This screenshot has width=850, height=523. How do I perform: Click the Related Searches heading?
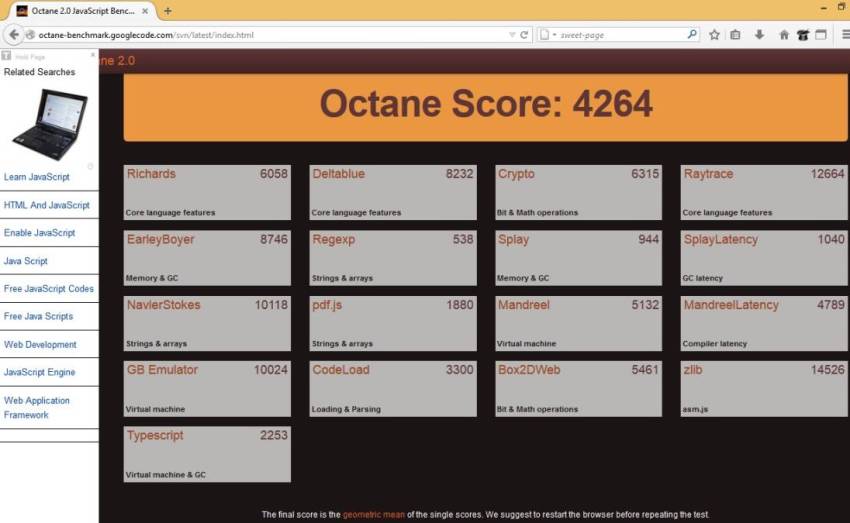tap(39, 72)
